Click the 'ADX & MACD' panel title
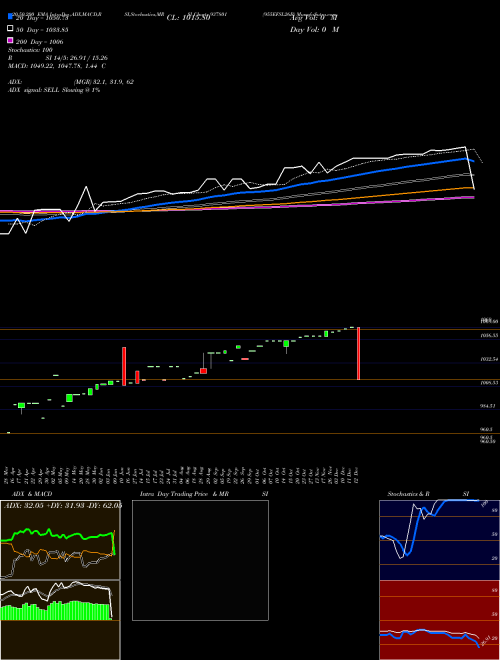Viewport: 500px width, 660px height. (32, 494)
